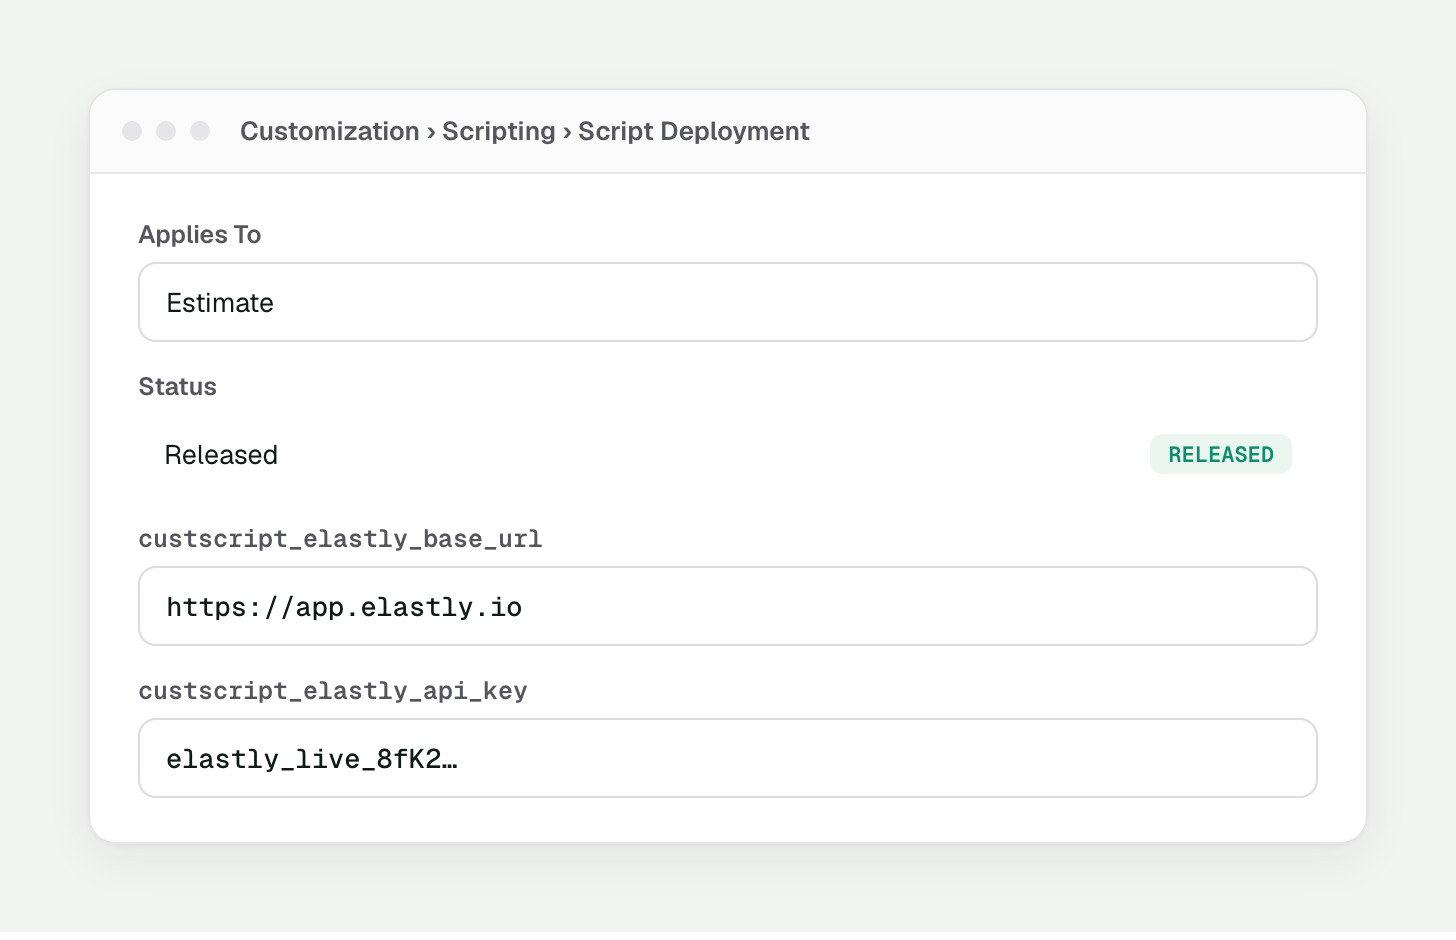This screenshot has width=1456, height=940.
Task: Click the third window control dot
Action: pos(200,131)
